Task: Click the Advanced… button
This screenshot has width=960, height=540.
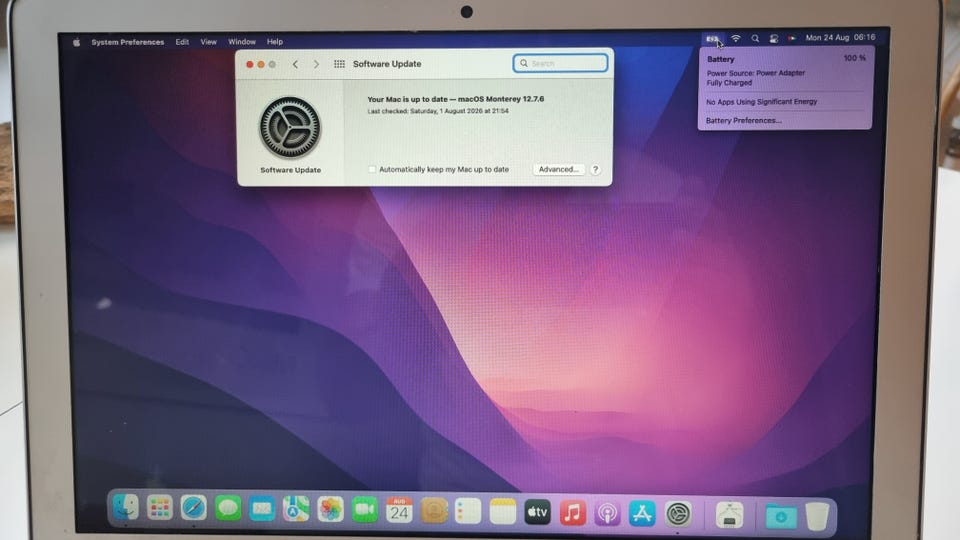Action: point(558,169)
